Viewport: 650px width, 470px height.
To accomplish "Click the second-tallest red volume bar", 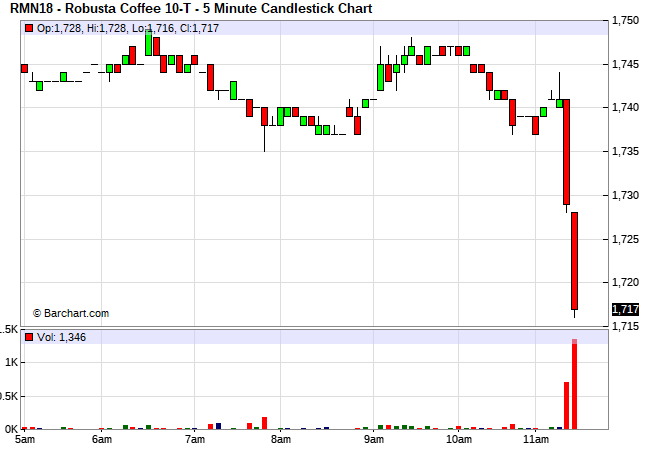I will [566, 406].
